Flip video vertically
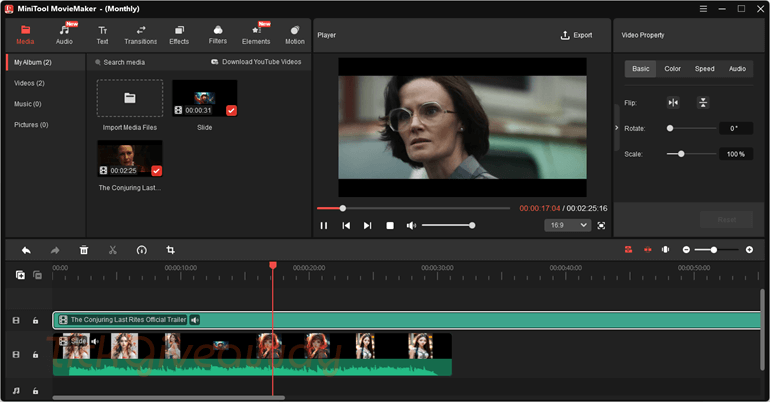The width and height of the screenshot is (770, 402). pos(703,103)
